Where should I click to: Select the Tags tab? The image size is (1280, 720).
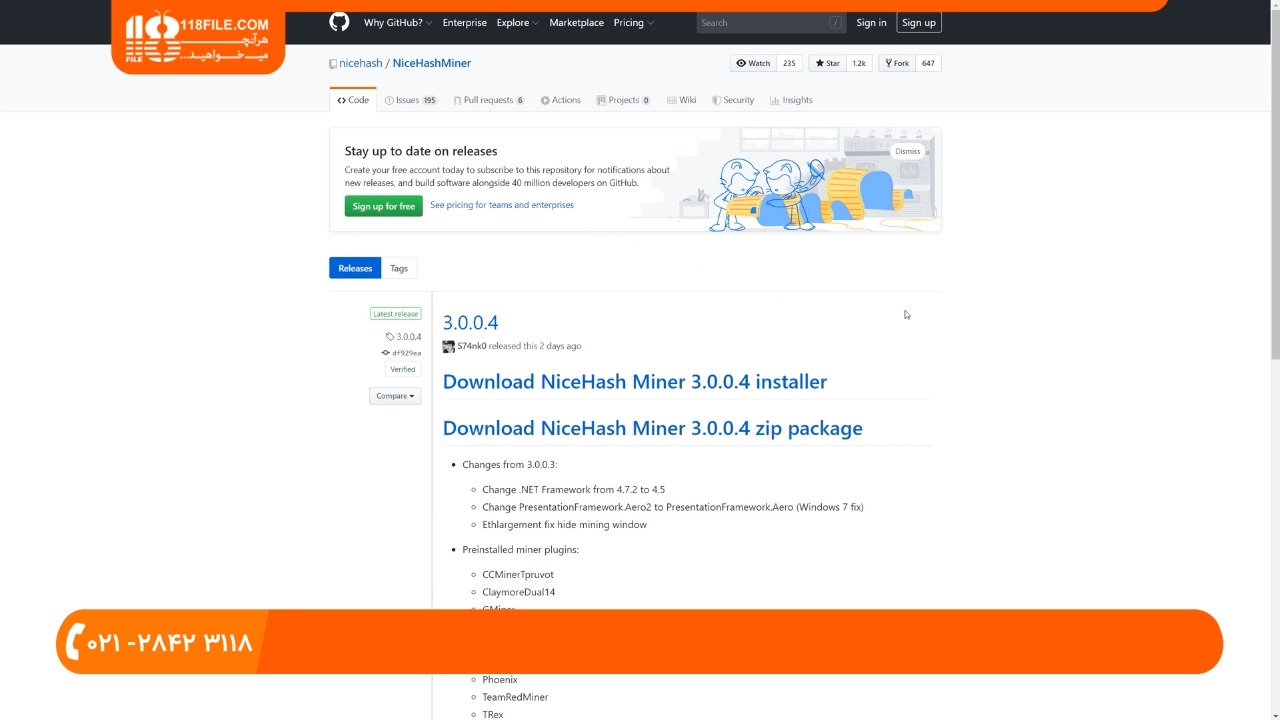click(399, 268)
